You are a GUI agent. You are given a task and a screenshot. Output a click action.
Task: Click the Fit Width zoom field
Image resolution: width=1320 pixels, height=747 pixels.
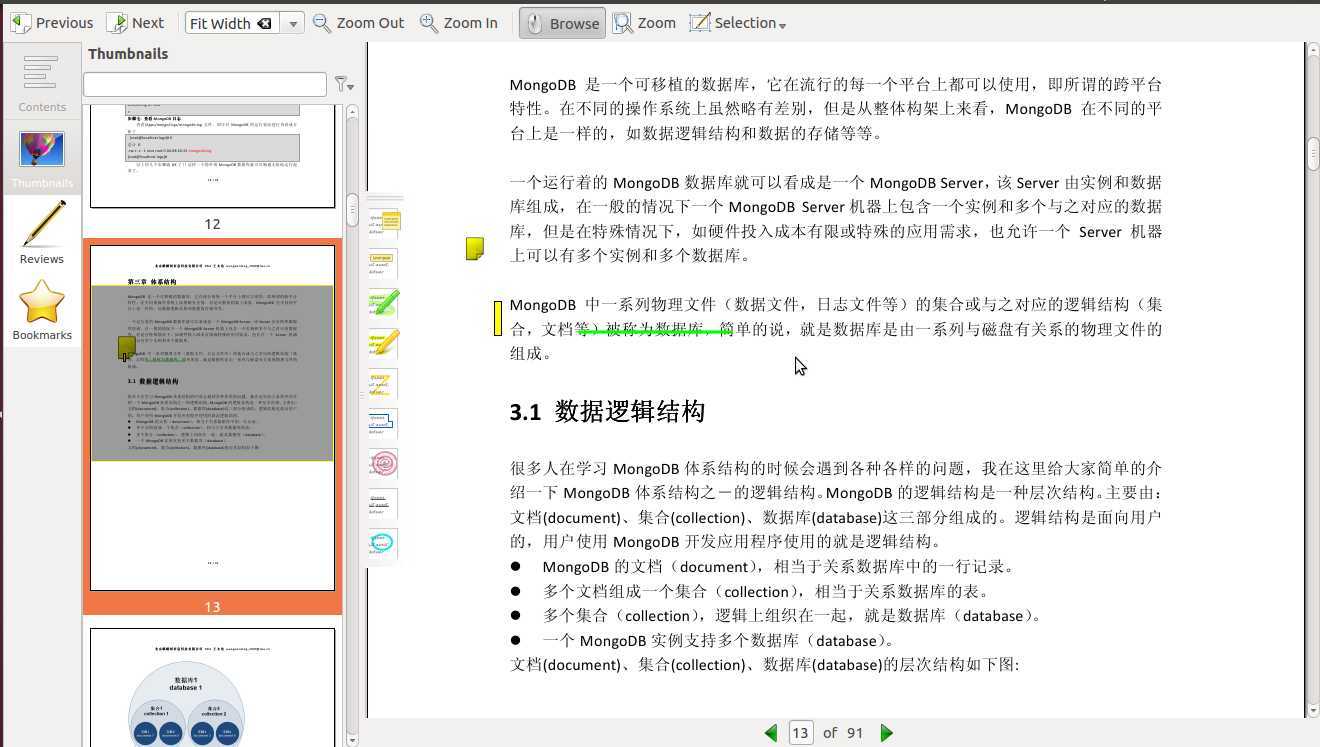click(x=231, y=23)
